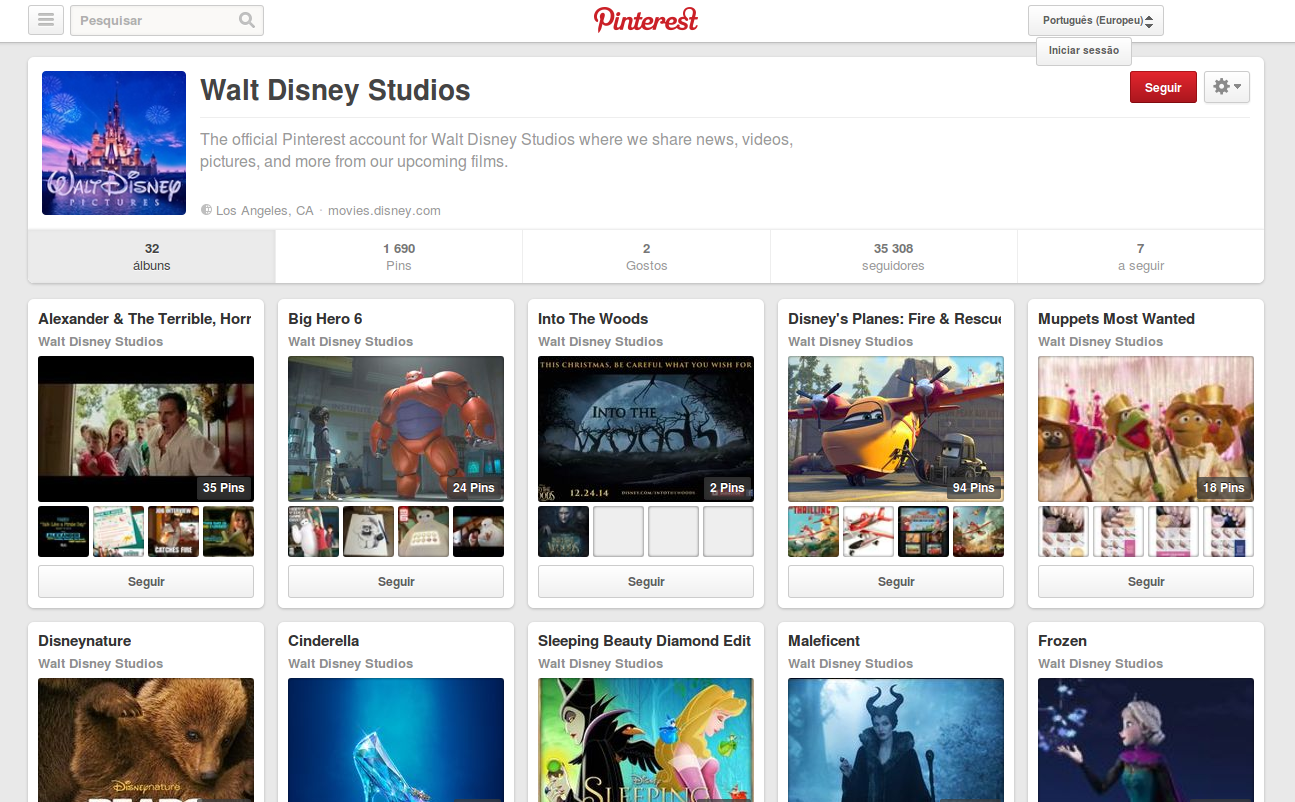Click the 35 Pins count badge
This screenshot has height=802, width=1295.
coord(223,488)
